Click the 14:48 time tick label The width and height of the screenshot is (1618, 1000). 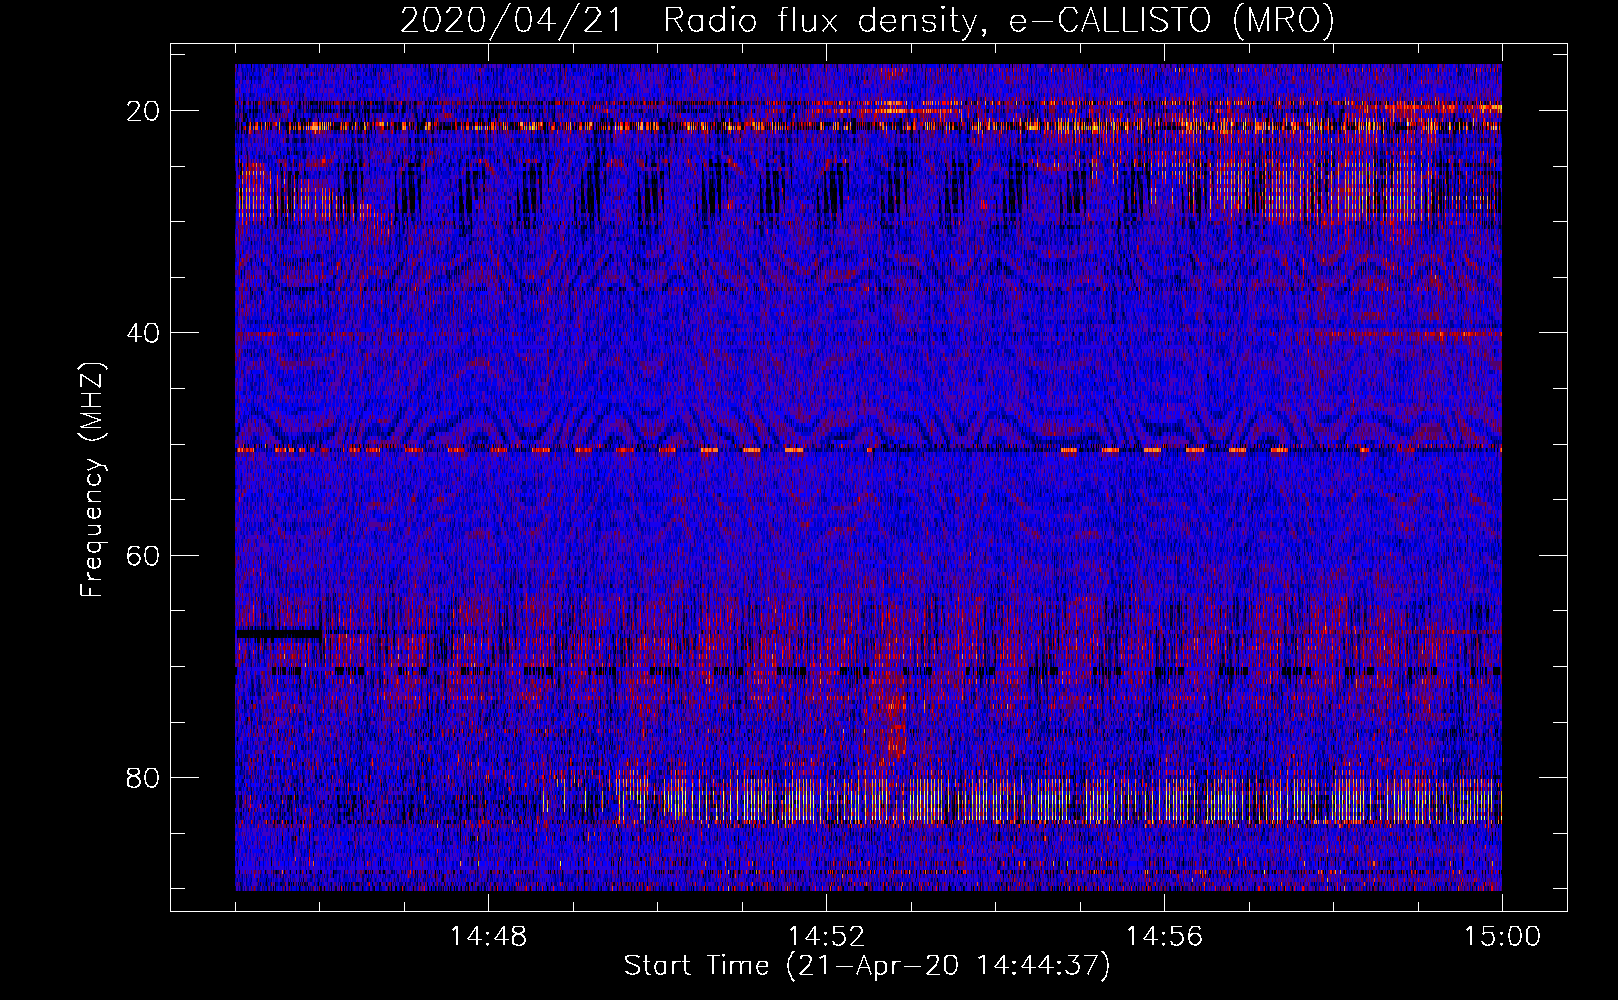[488, 937]
